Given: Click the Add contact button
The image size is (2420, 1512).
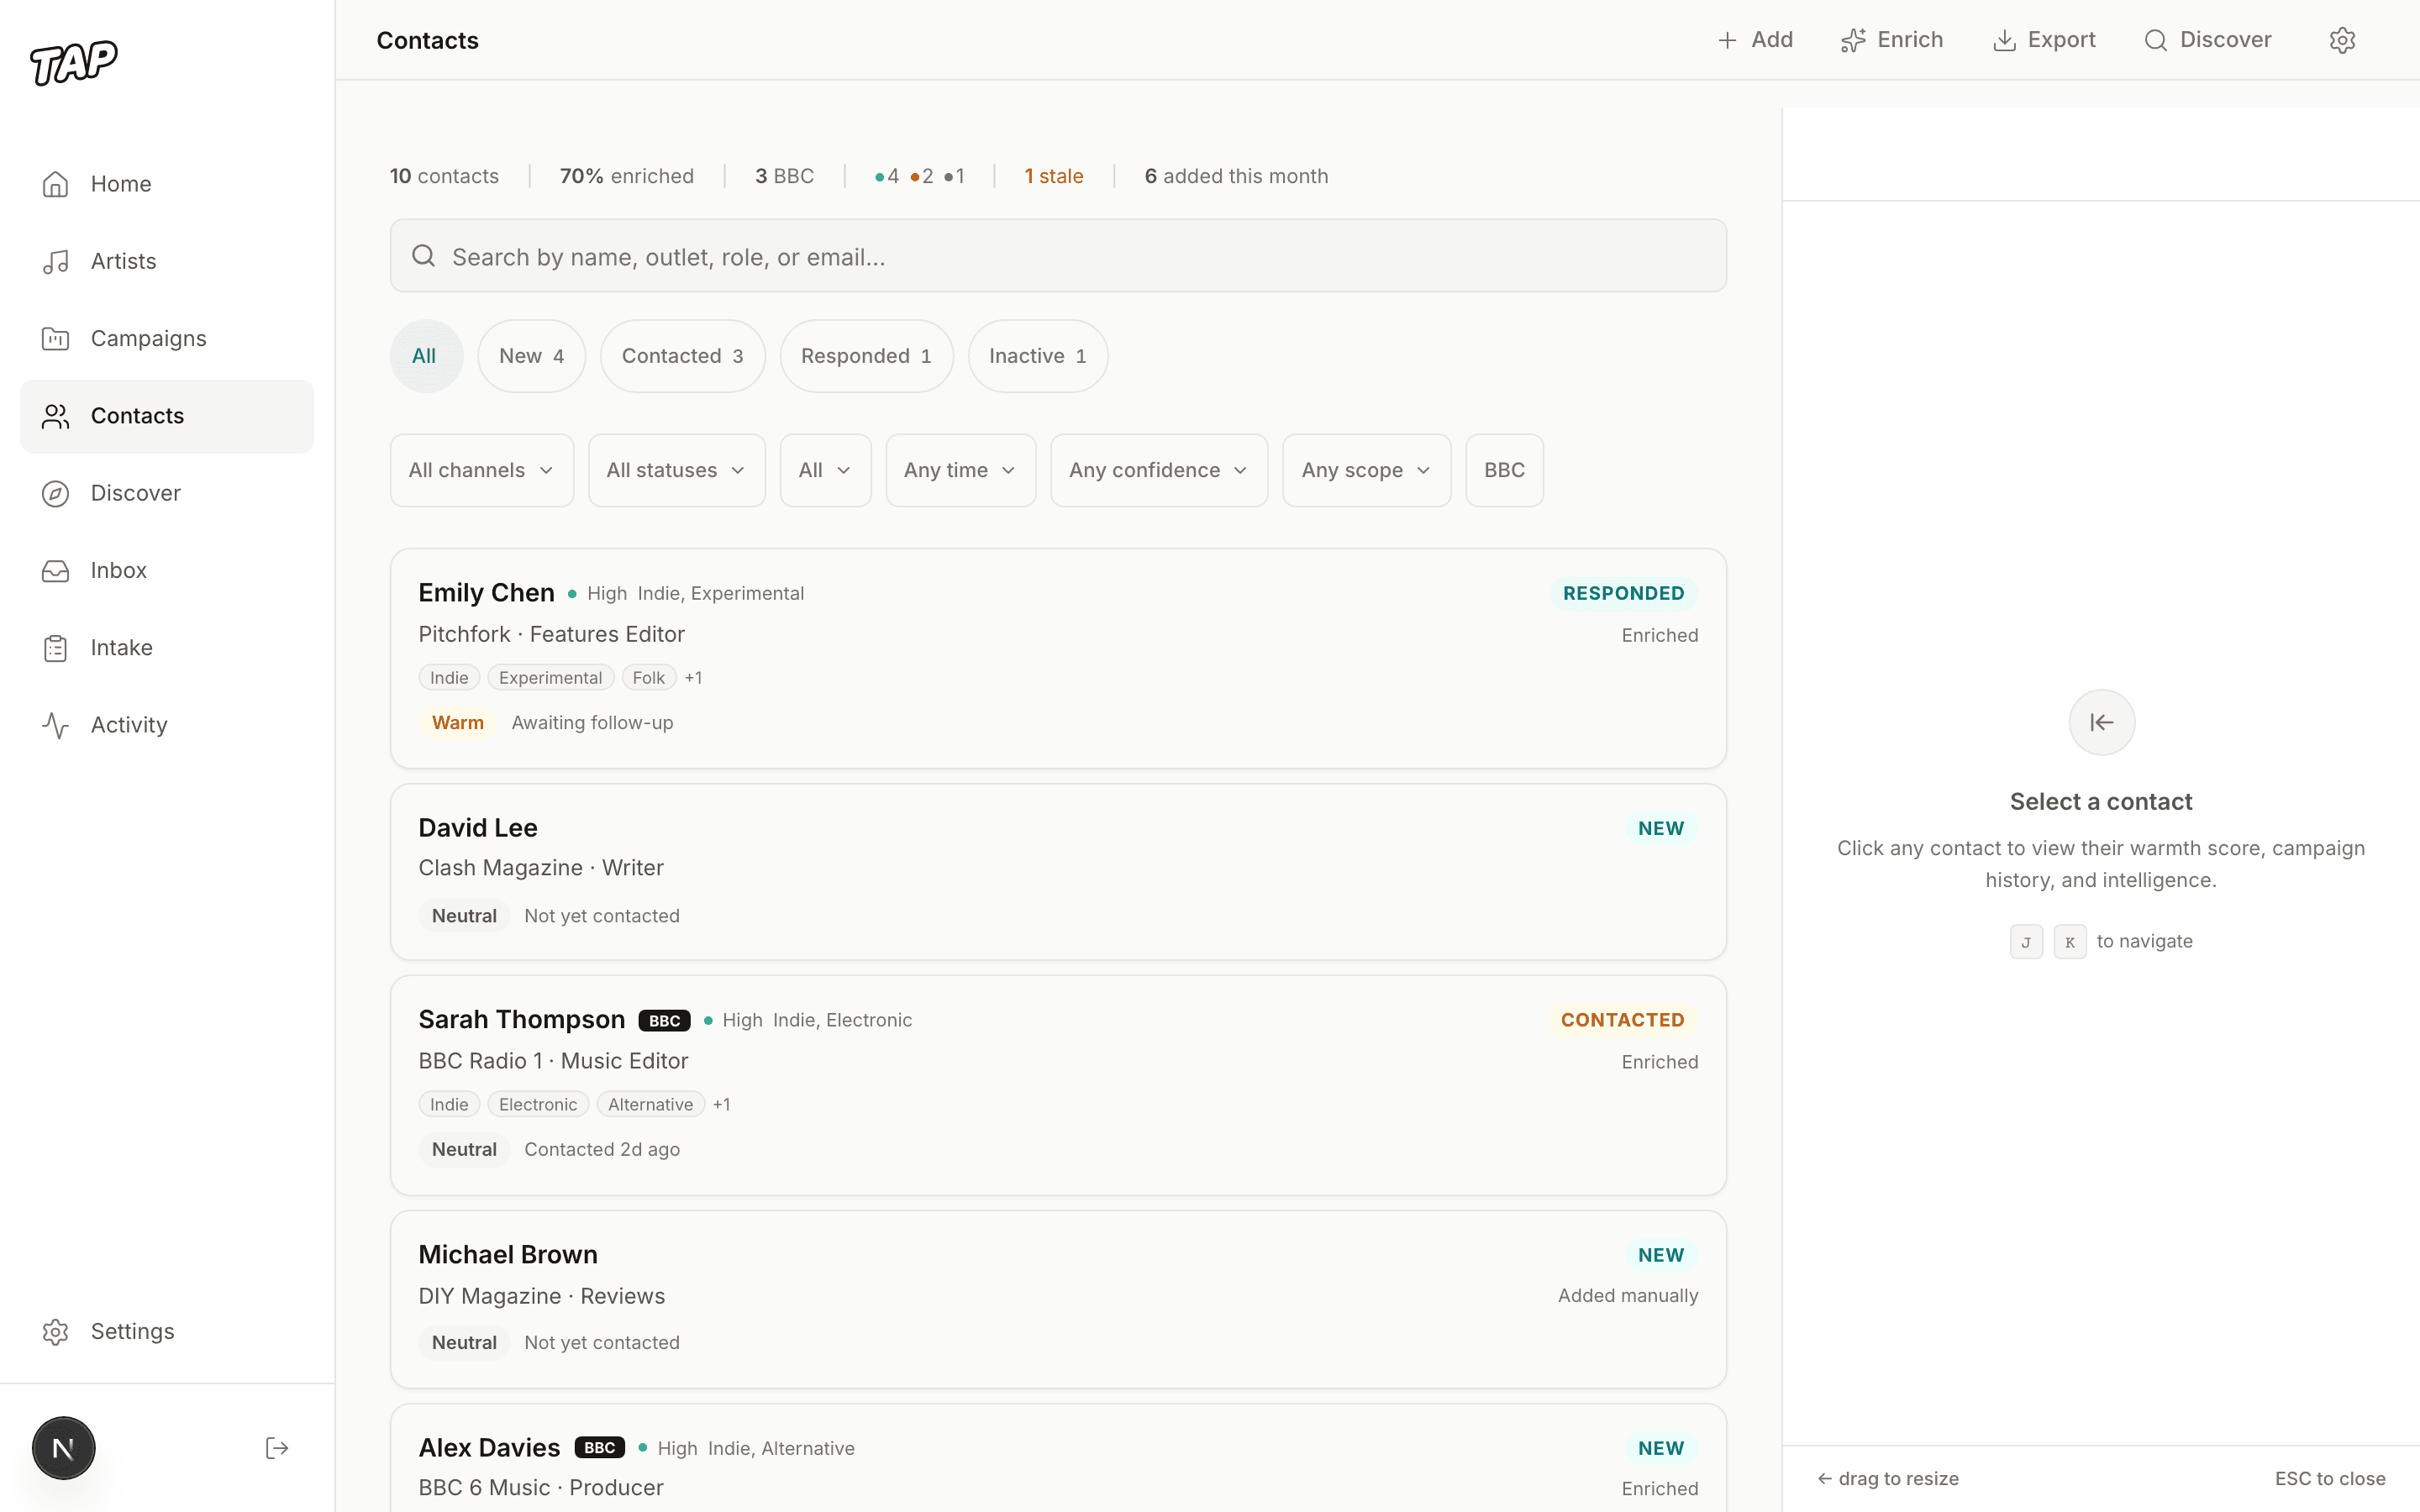Looking at the screenshot, I should [x=1754, y=40].
